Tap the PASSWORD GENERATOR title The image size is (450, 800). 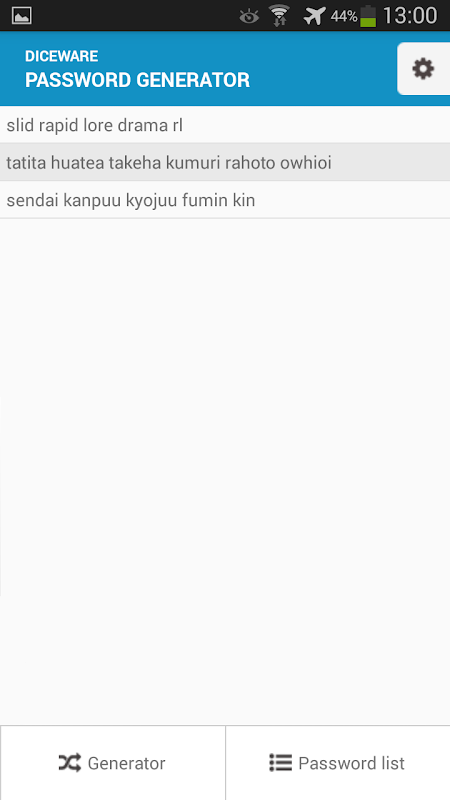(x=137, y=80)
